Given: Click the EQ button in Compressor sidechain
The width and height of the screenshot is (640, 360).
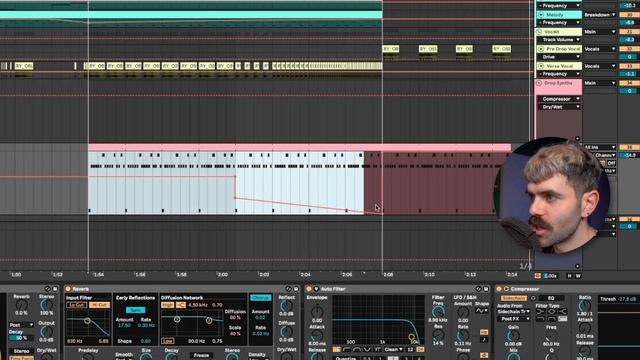Looking at the screenshot, I should pos(551,298).
